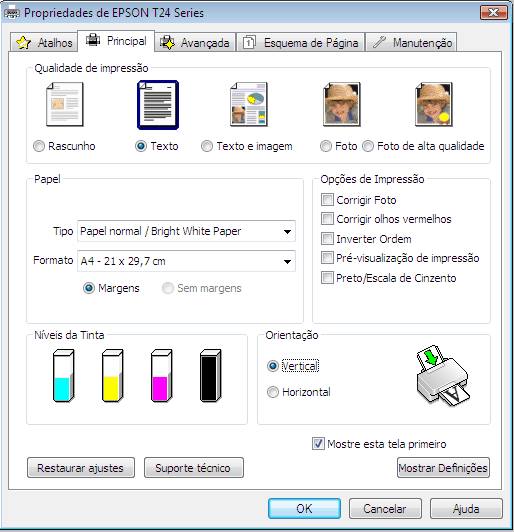
Task: Click the Restaurar ajustes button
Action: point(81,468)
